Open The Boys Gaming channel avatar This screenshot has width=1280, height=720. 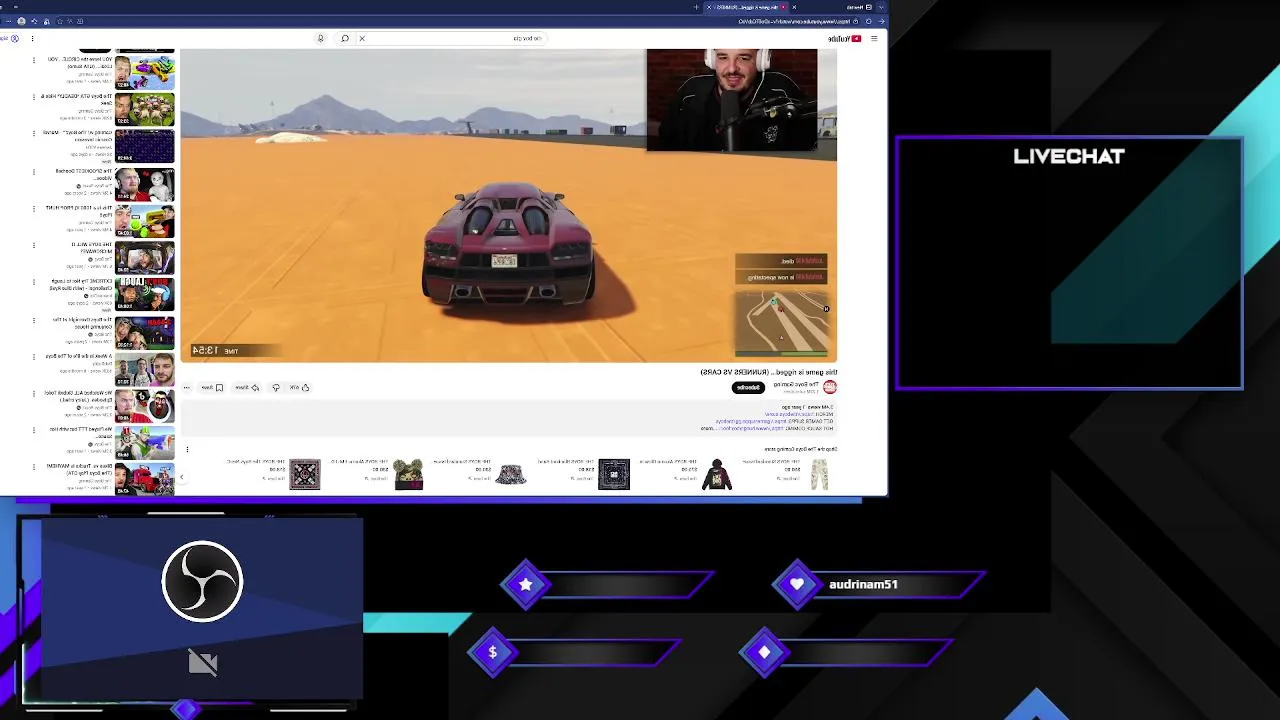tap(829, 387)
